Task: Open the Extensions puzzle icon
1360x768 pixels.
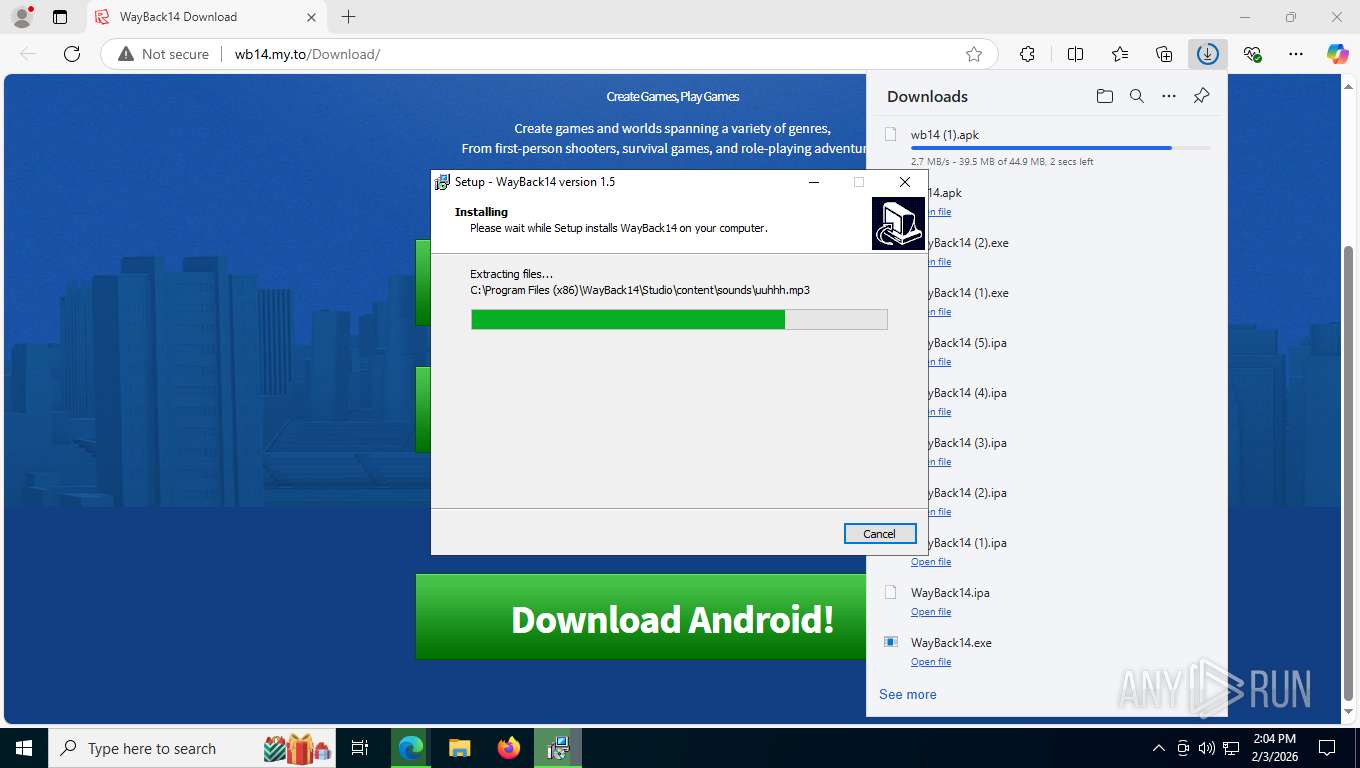Action: [x=1027, y=54]
